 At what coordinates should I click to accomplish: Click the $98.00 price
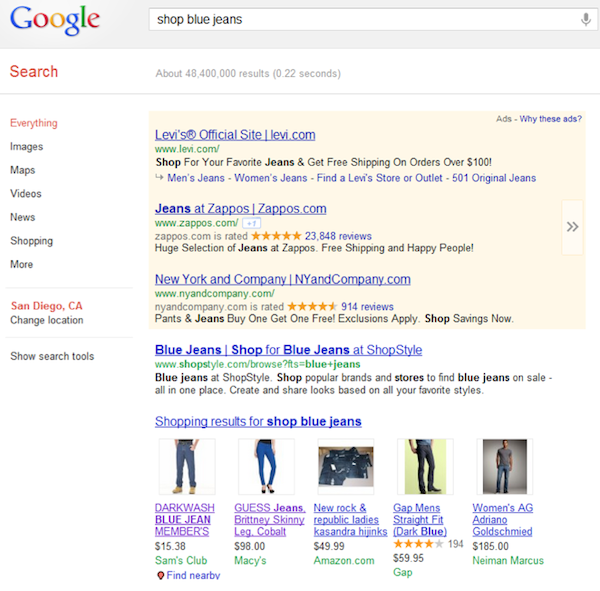(249, 546)
